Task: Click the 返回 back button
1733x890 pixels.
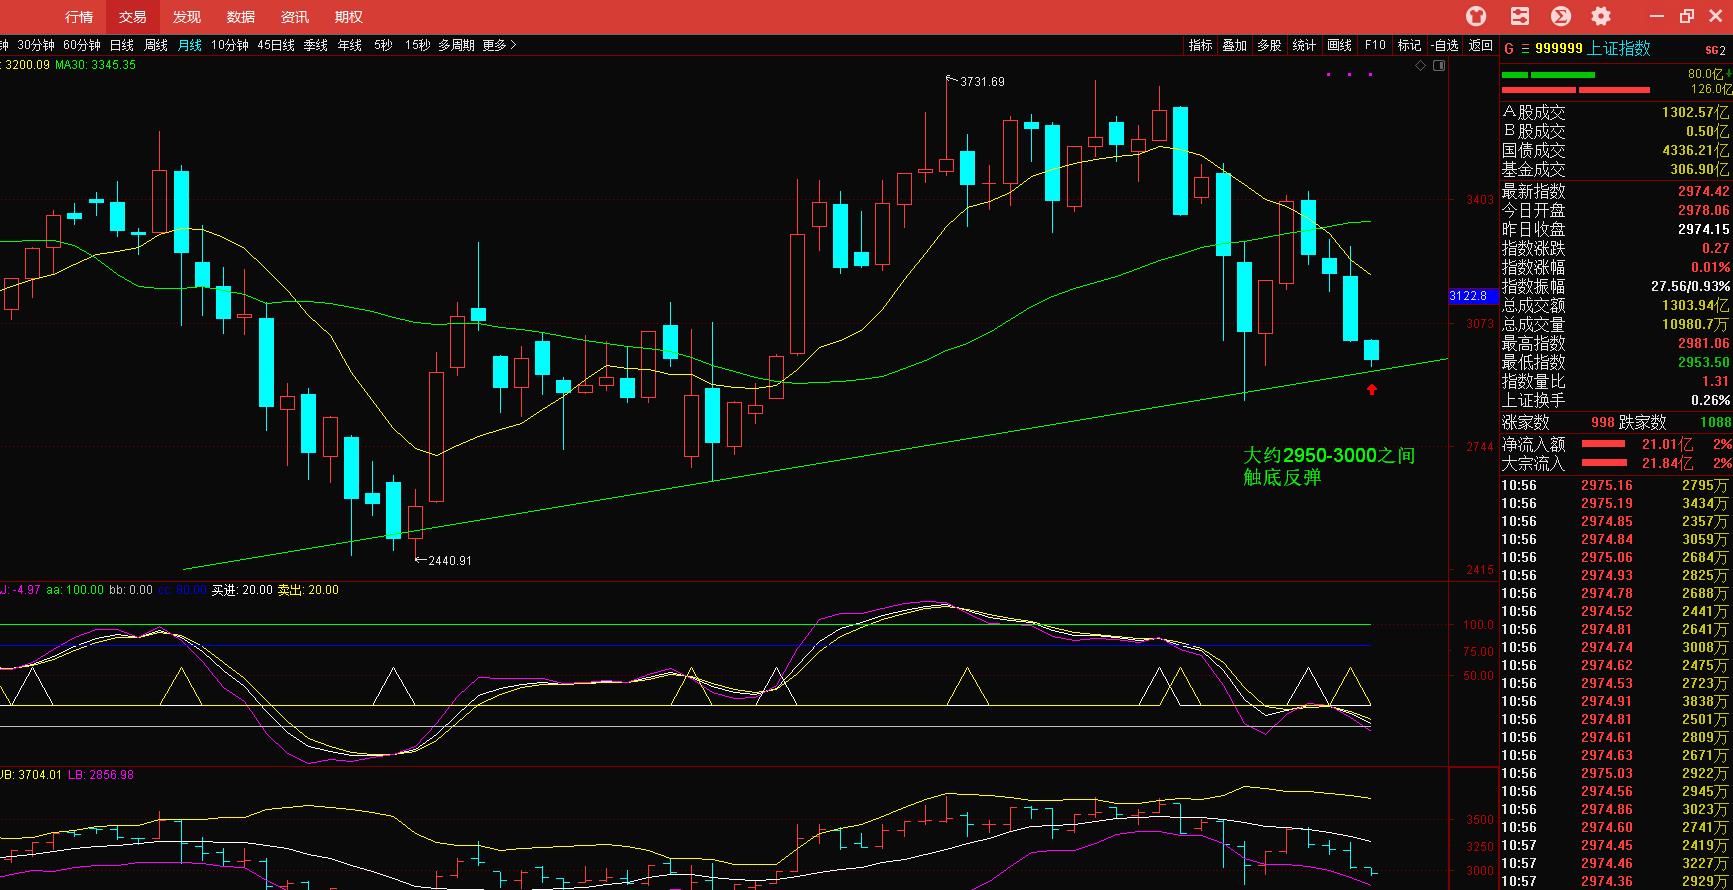Action: pyautogui.click(x=1481, y=45)
